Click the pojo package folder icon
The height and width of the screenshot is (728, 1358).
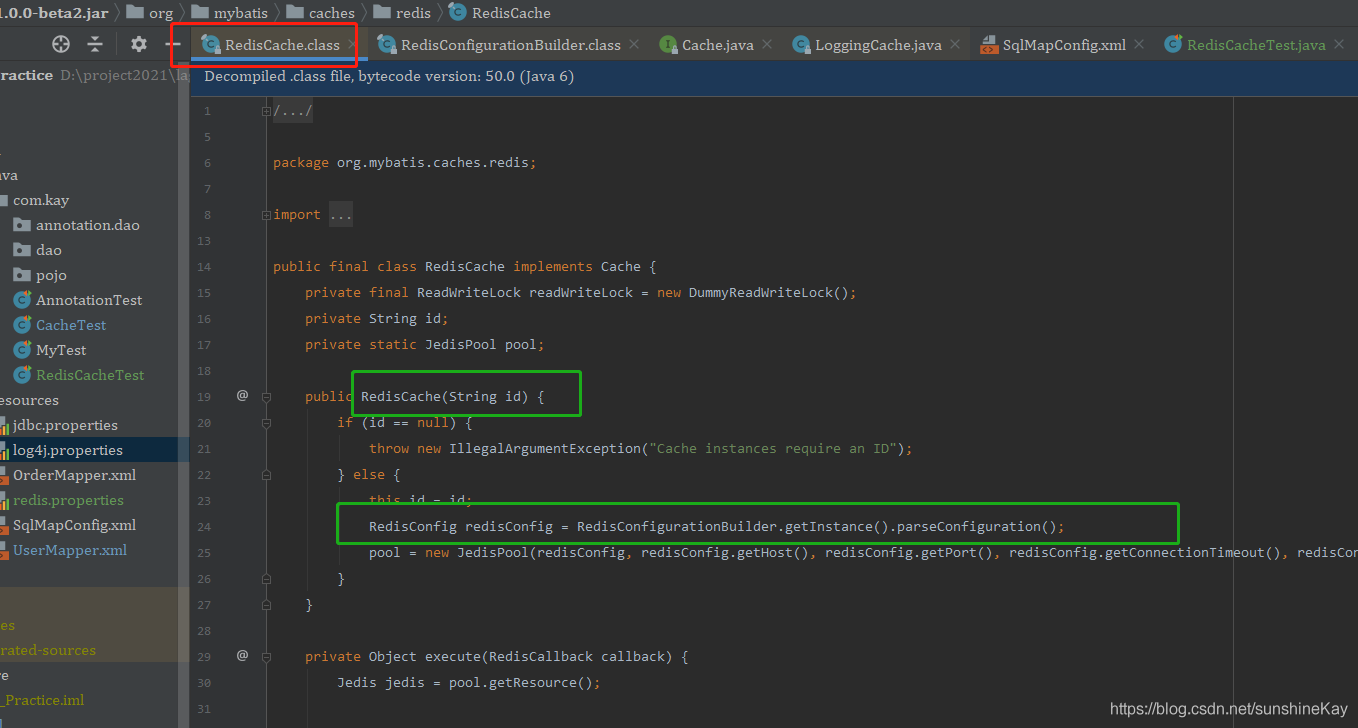(22, 275)
